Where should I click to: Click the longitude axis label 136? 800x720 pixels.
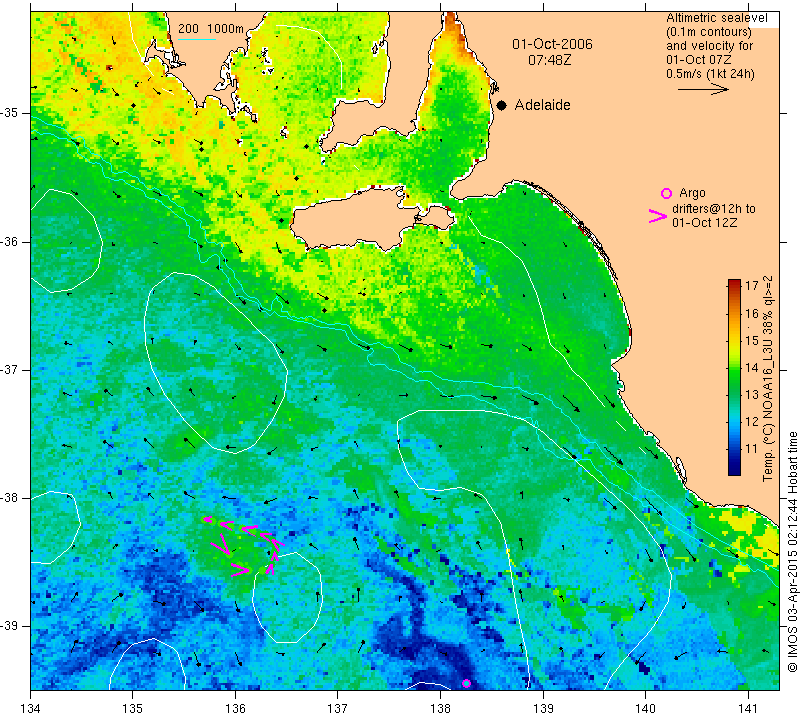click(x=235, y=709)
